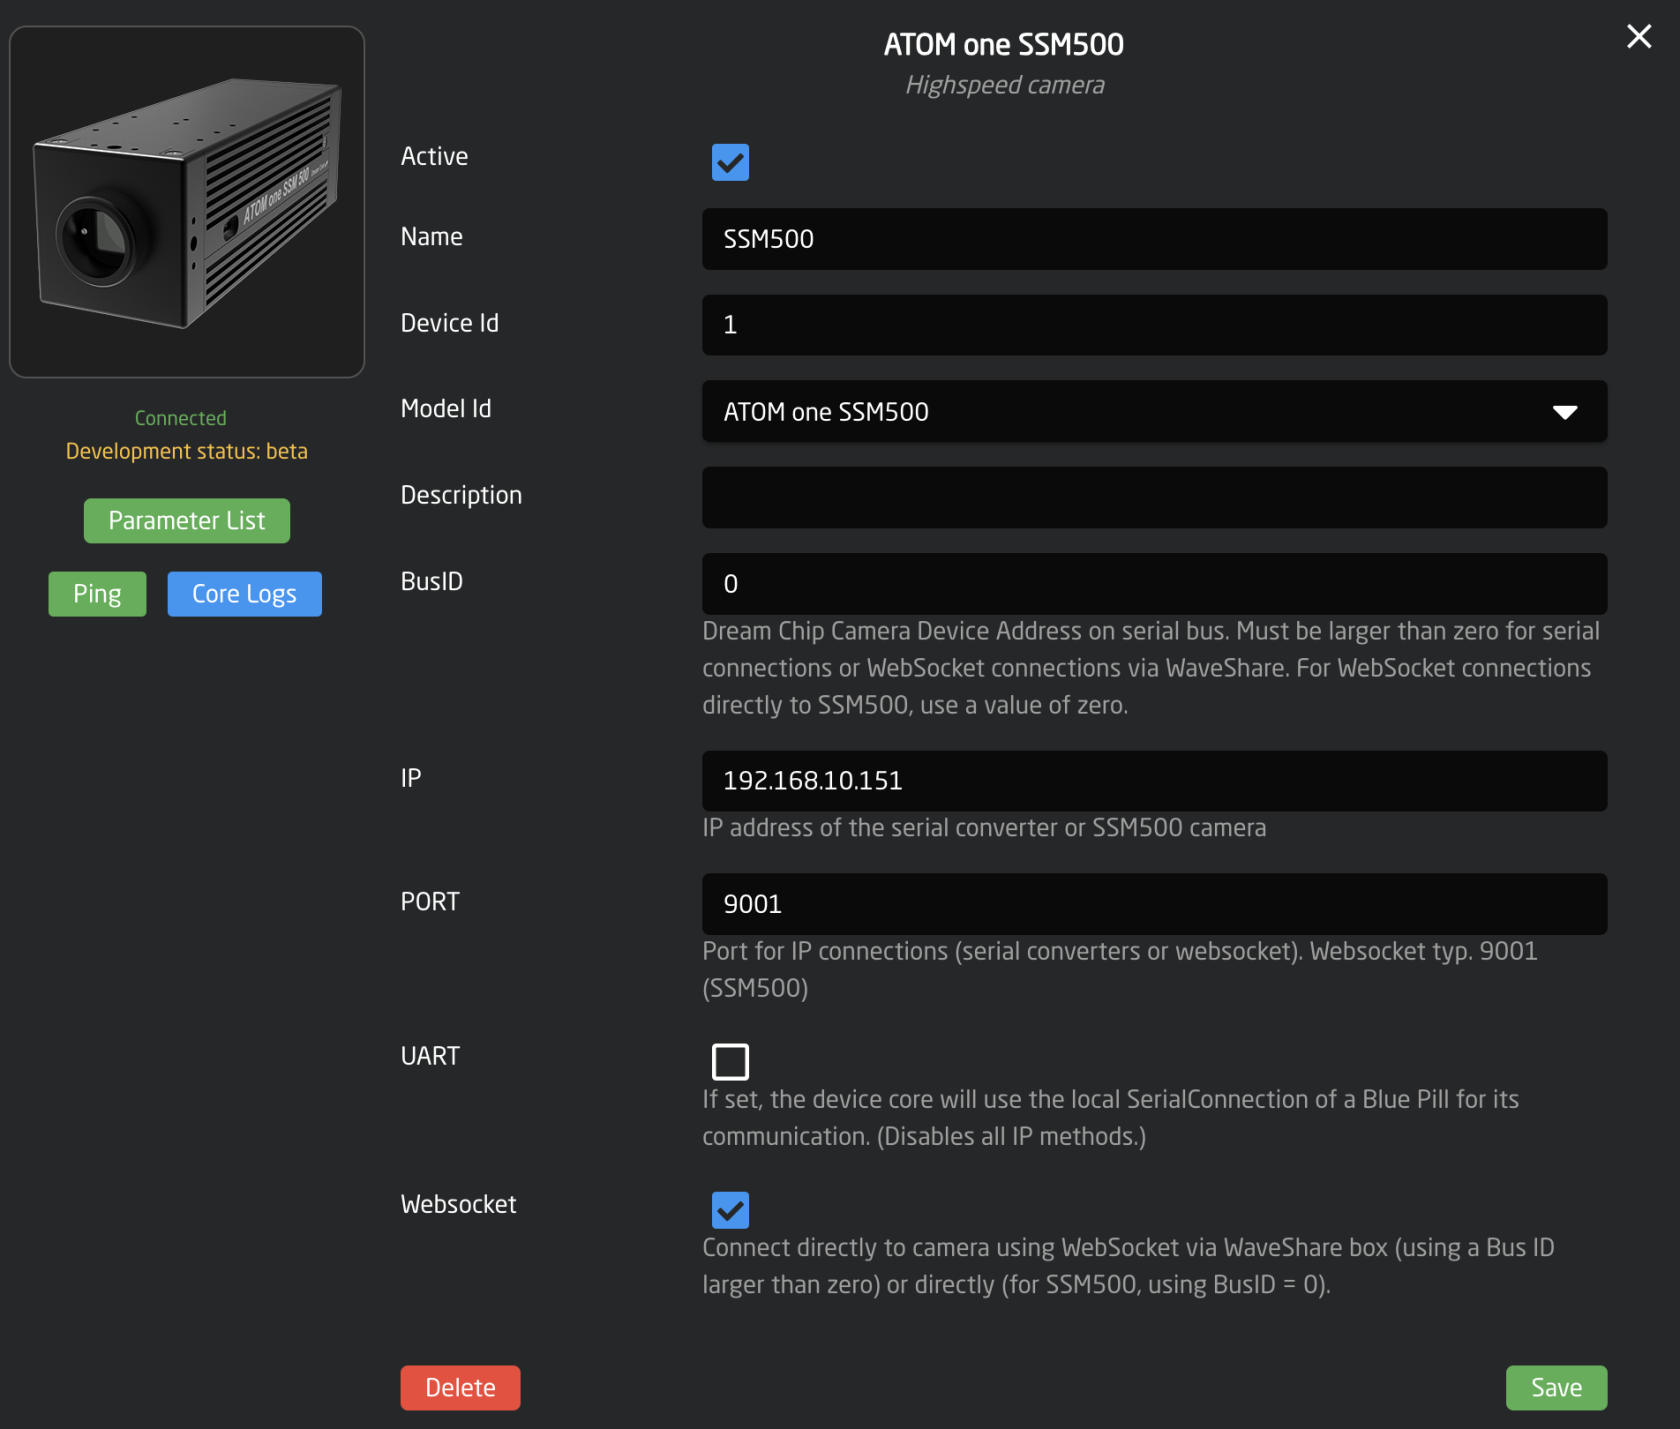The image size is (1680, 1429).
Task: Edit the IP address field
Action: point(1154,781)
